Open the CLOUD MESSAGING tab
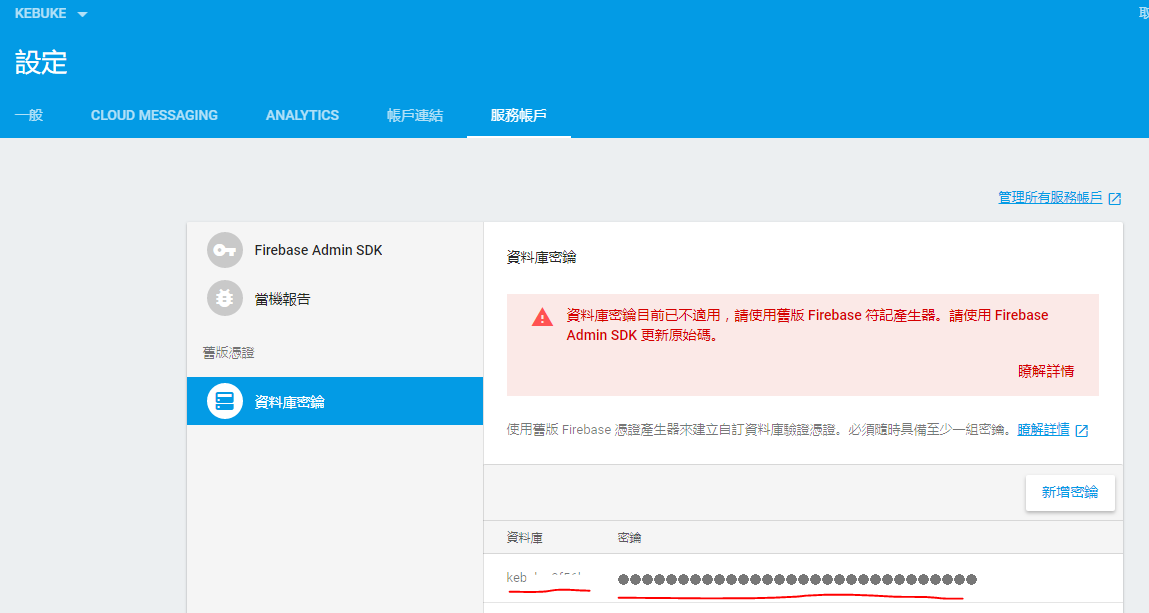The image size is (1149, 613). (154, 115)
